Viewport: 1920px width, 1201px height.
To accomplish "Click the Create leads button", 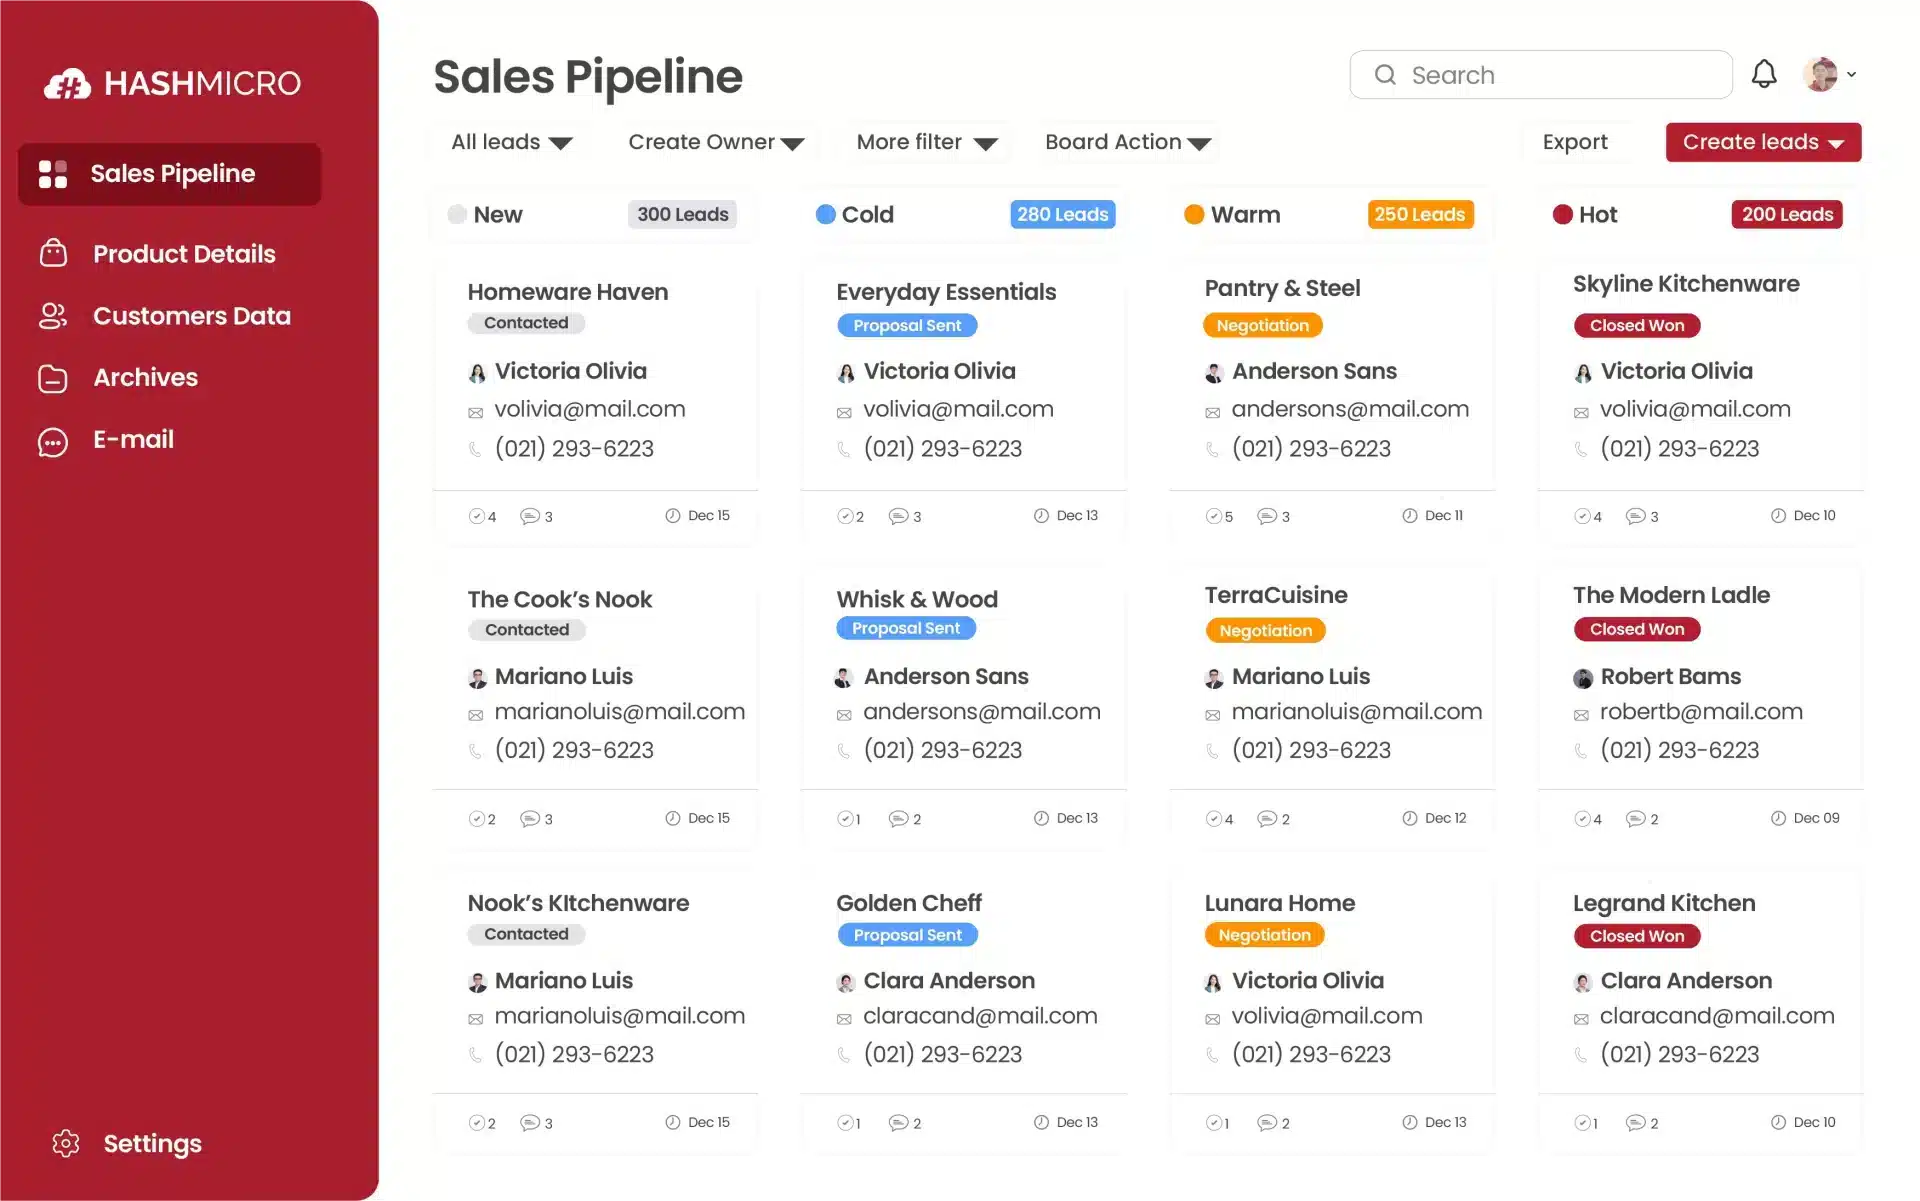I will click(x=1763, y=142).
